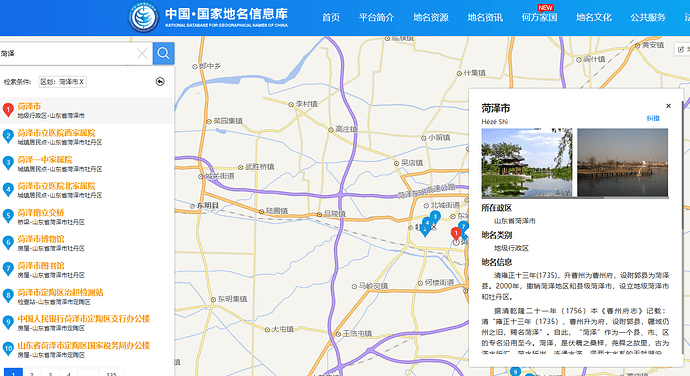Image resolution: width=690 pixels, height=376 pixels.
Task: Click the blue marker 4 on the map
Action: [426, 223]
